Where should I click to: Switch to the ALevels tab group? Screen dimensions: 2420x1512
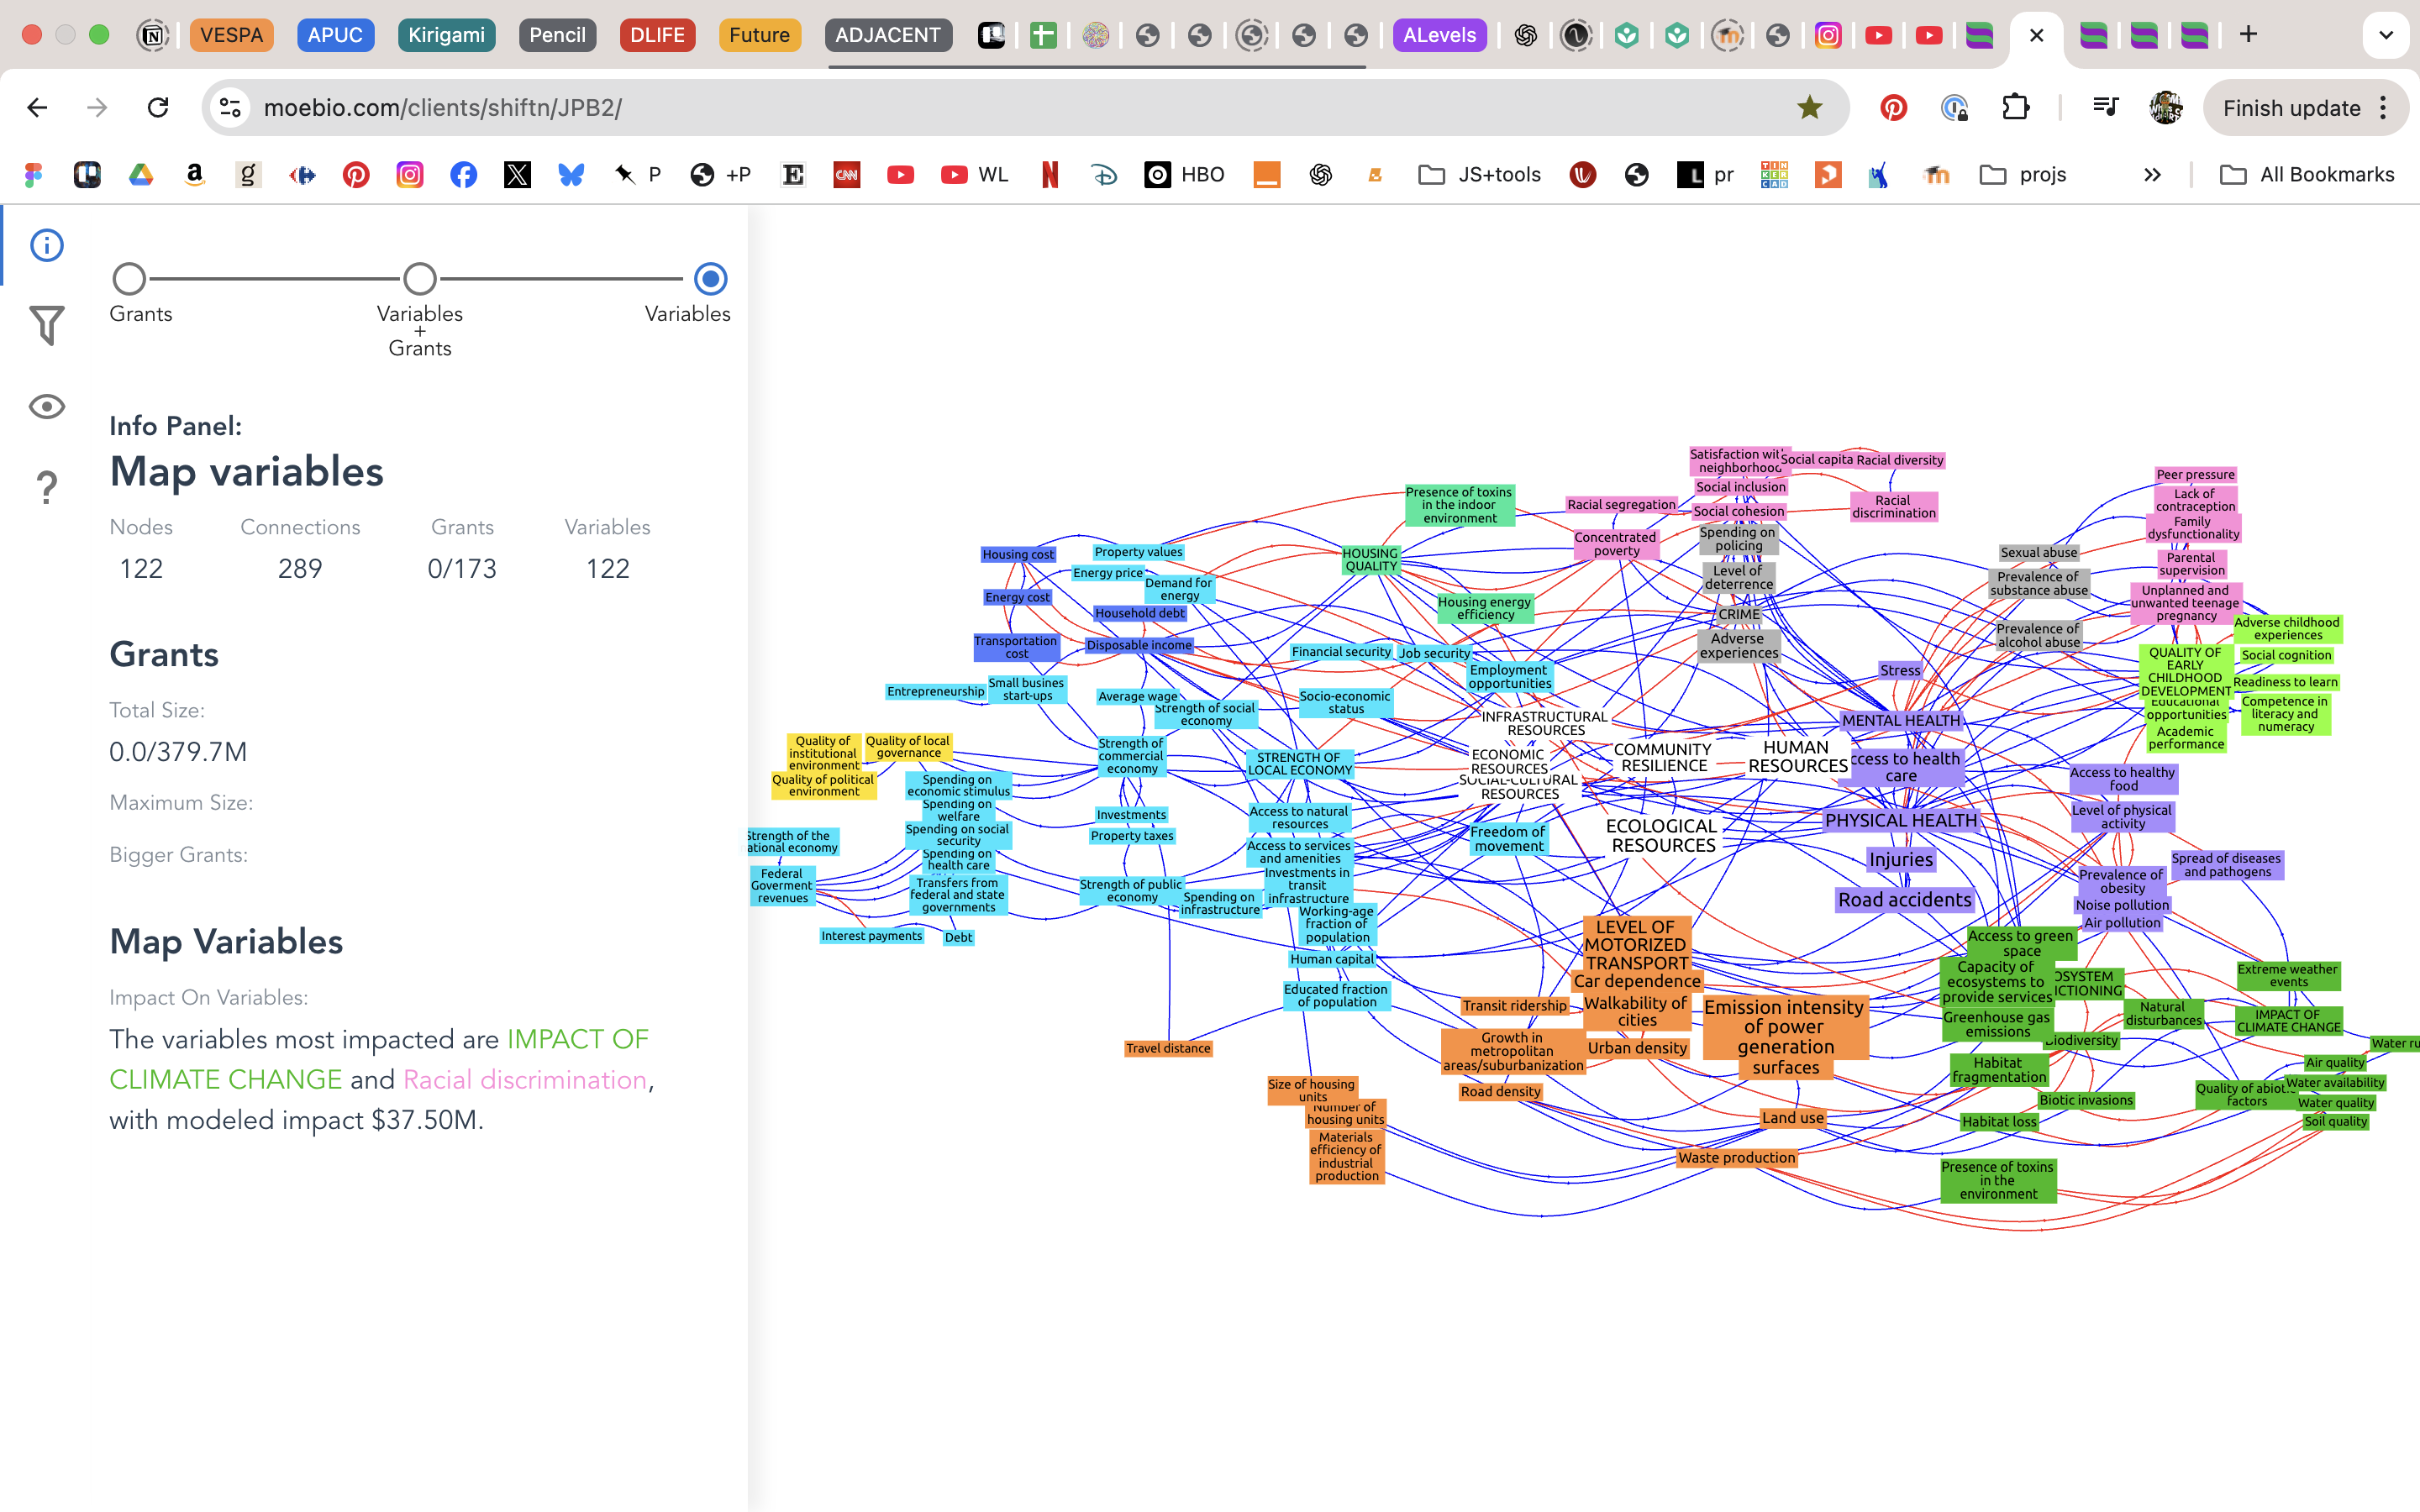click(1439, 35)
